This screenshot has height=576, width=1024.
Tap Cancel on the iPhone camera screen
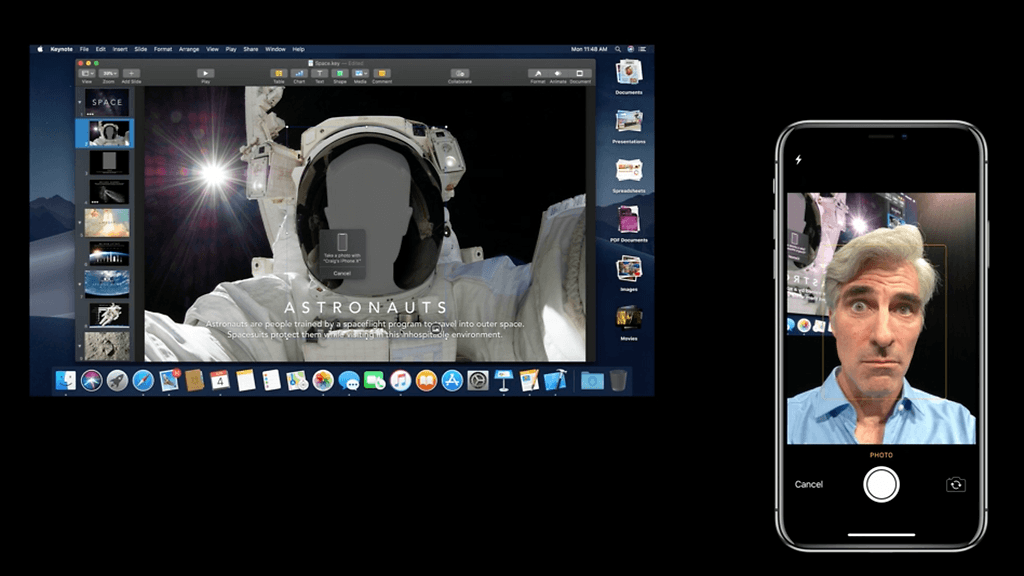pos(809,484)
